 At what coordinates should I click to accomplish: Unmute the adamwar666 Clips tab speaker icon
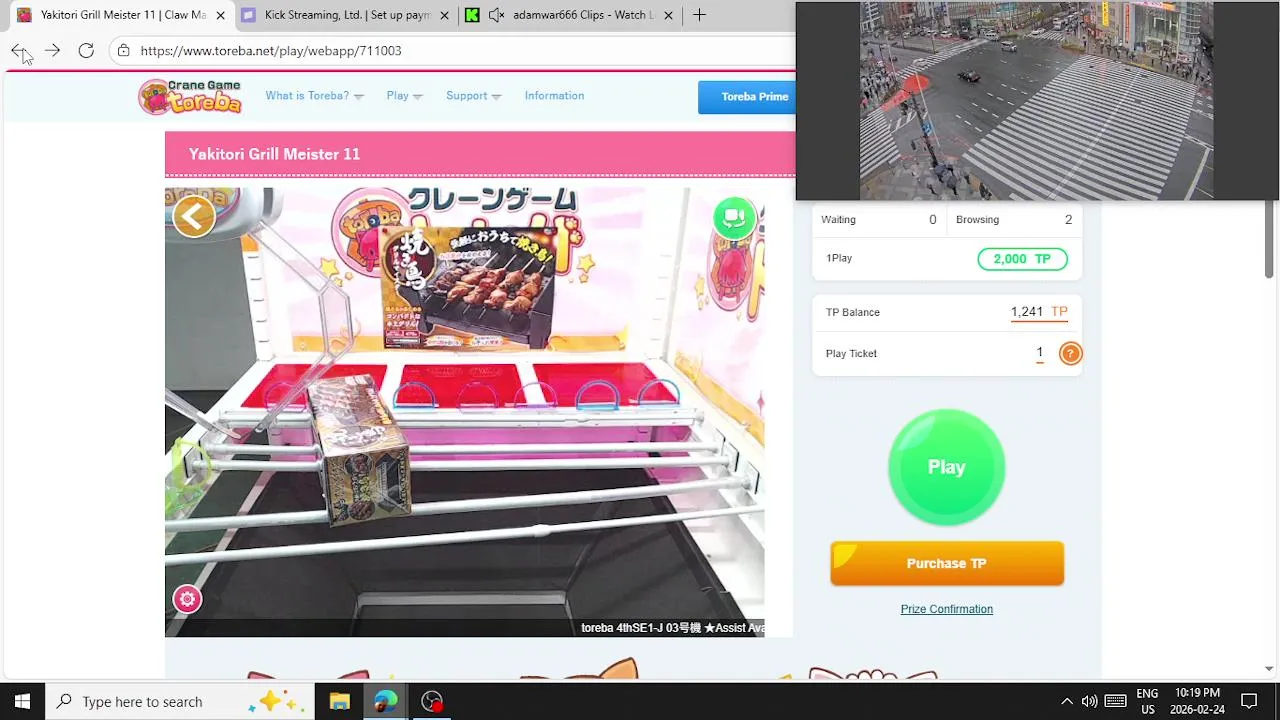(496, 15)
